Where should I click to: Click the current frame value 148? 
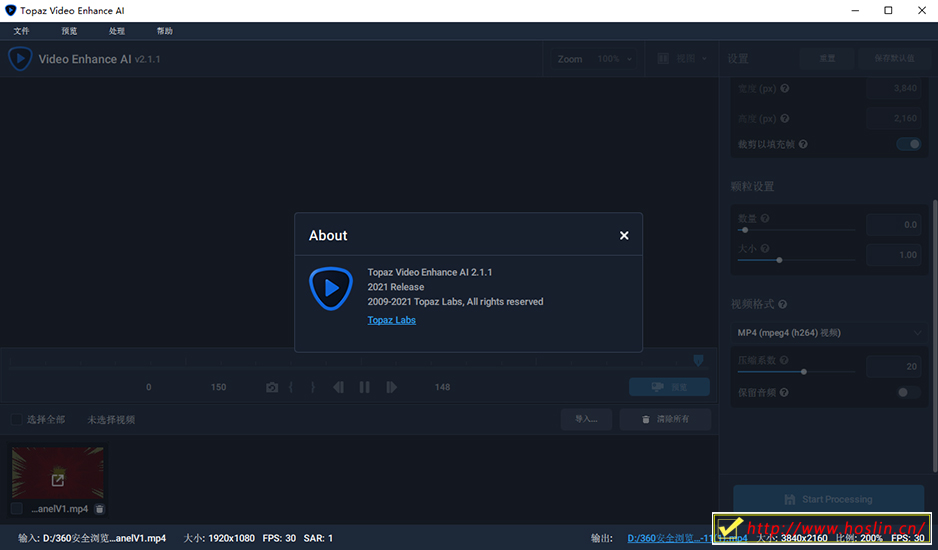443,387
